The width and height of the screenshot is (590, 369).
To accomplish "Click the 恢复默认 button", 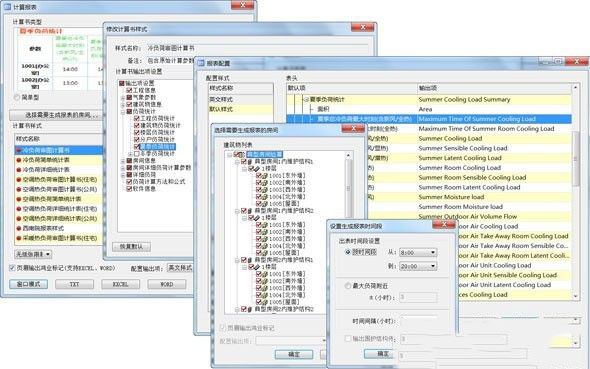I will [x=131, y=247].
